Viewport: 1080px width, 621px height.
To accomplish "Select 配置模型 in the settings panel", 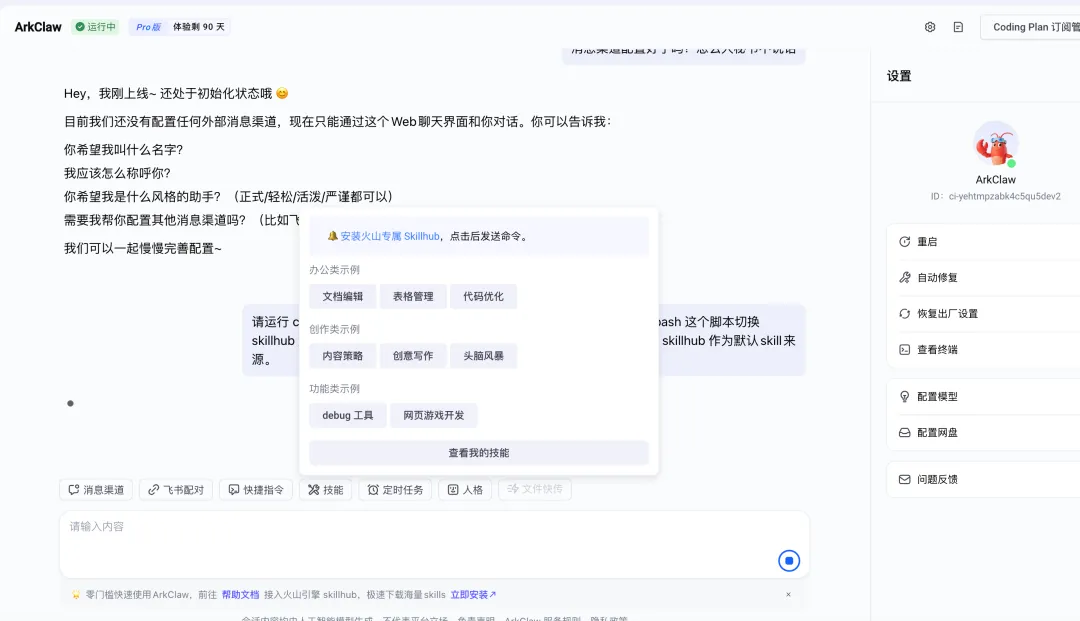I will click(985, 397).
